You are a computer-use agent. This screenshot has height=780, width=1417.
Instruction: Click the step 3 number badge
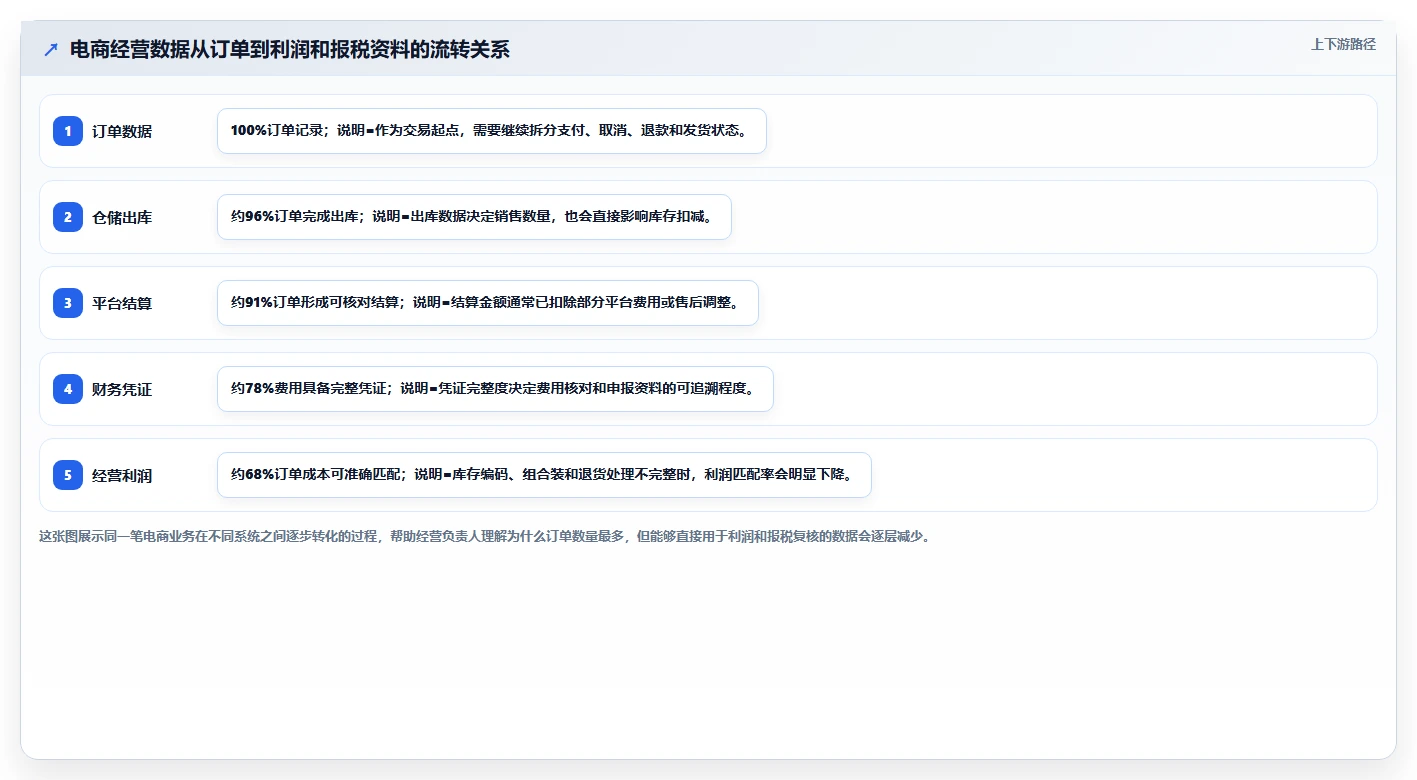[x=68, y=303]
